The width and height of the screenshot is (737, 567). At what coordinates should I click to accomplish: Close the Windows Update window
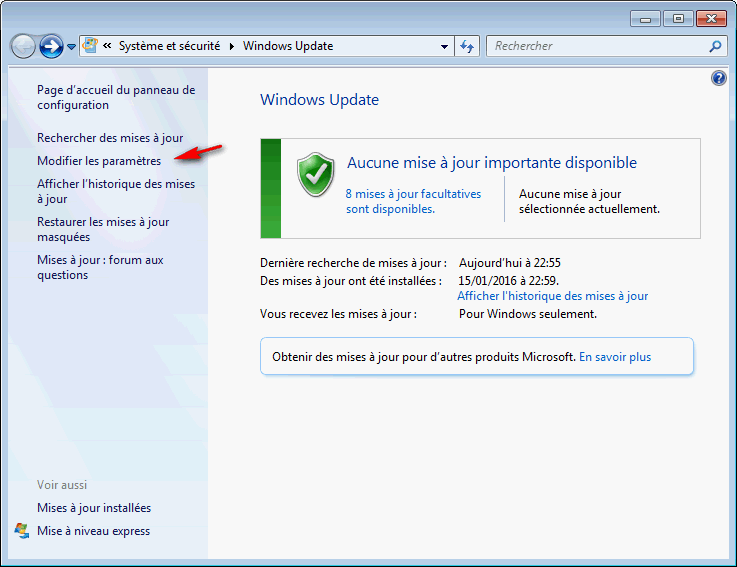pos(712,19)
